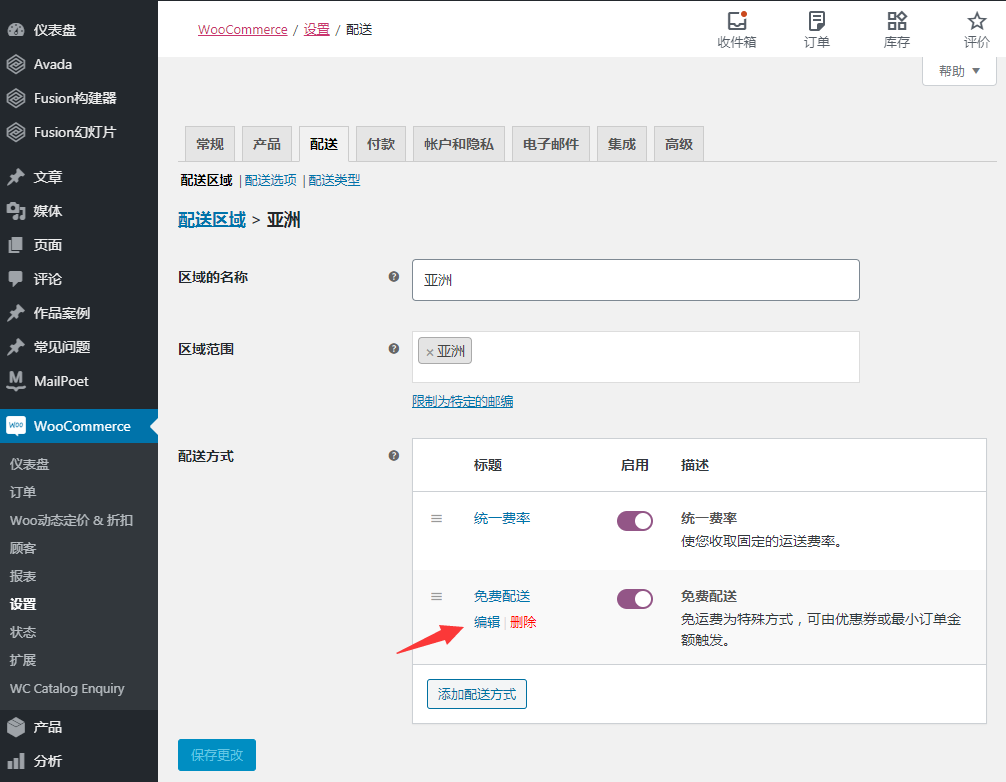Image resolution: width=1006 pixels, height=782 pixels.
Task: Click the 仪表盘 dashboard icon in sidebar
Action: coord(16,30)
